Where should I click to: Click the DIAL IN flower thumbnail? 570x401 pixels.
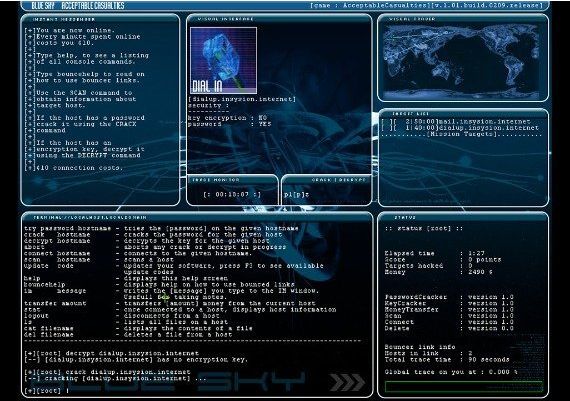[x=224, y=60]
